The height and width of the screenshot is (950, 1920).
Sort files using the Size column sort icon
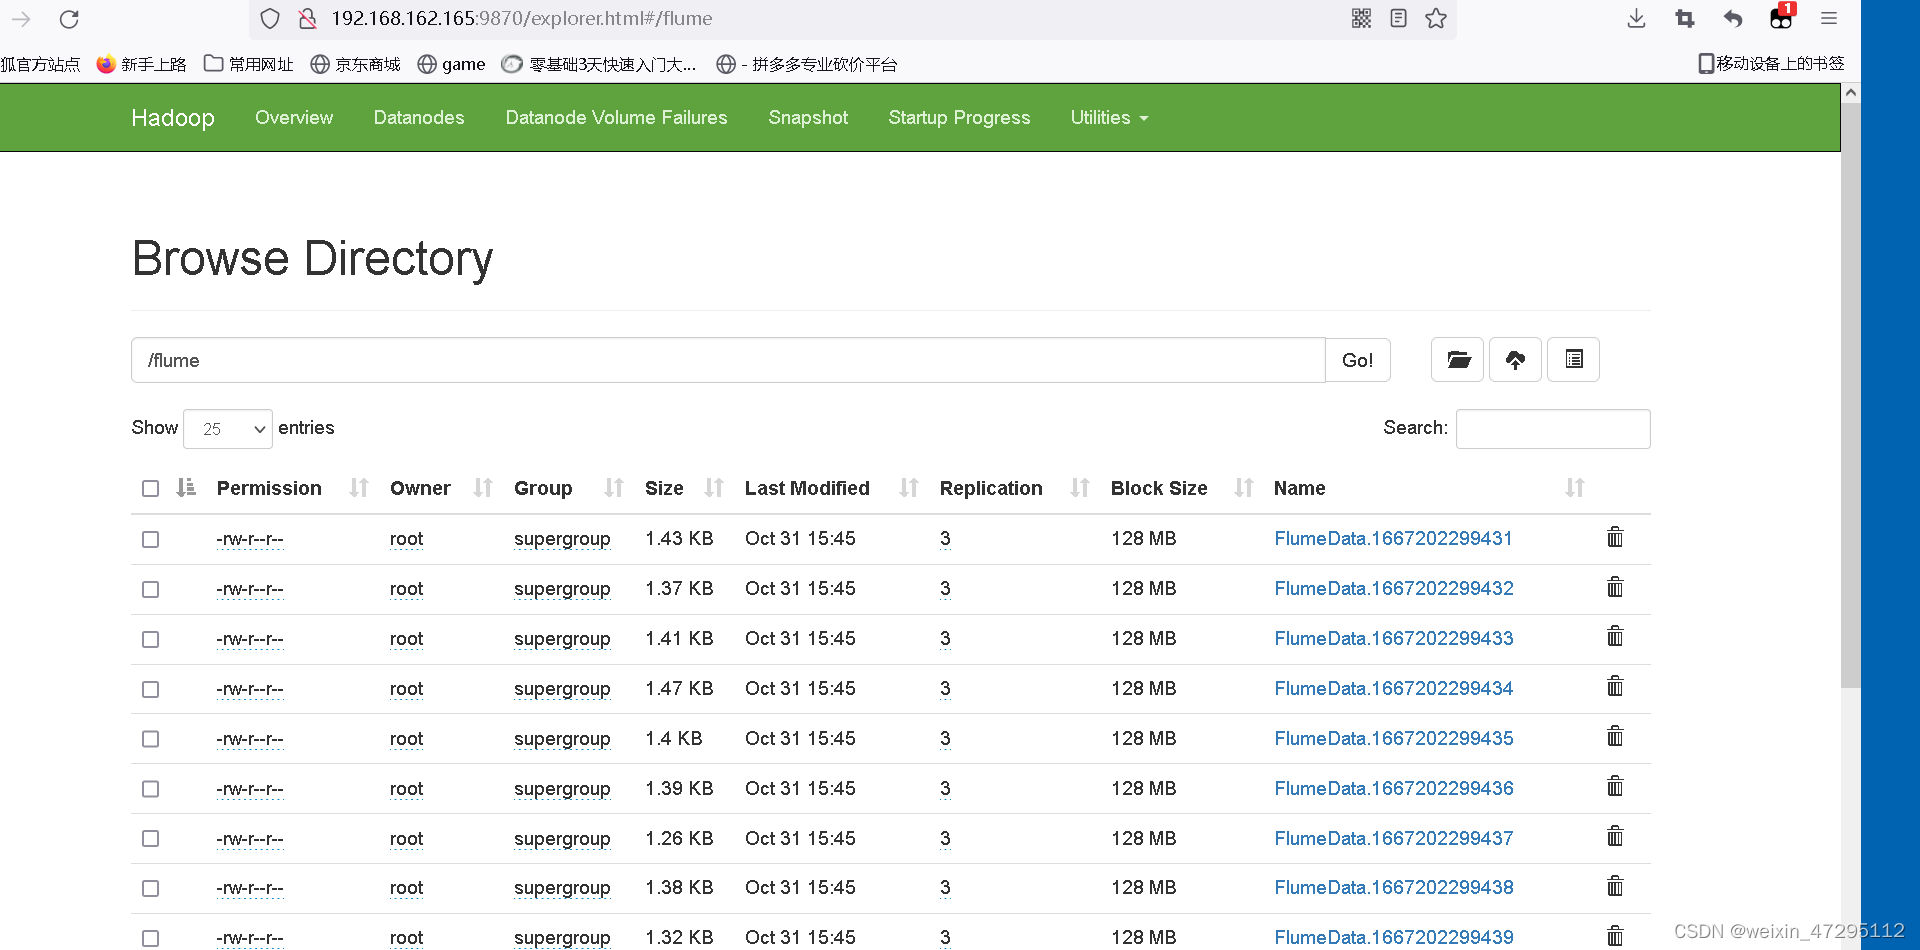(714, 488)
